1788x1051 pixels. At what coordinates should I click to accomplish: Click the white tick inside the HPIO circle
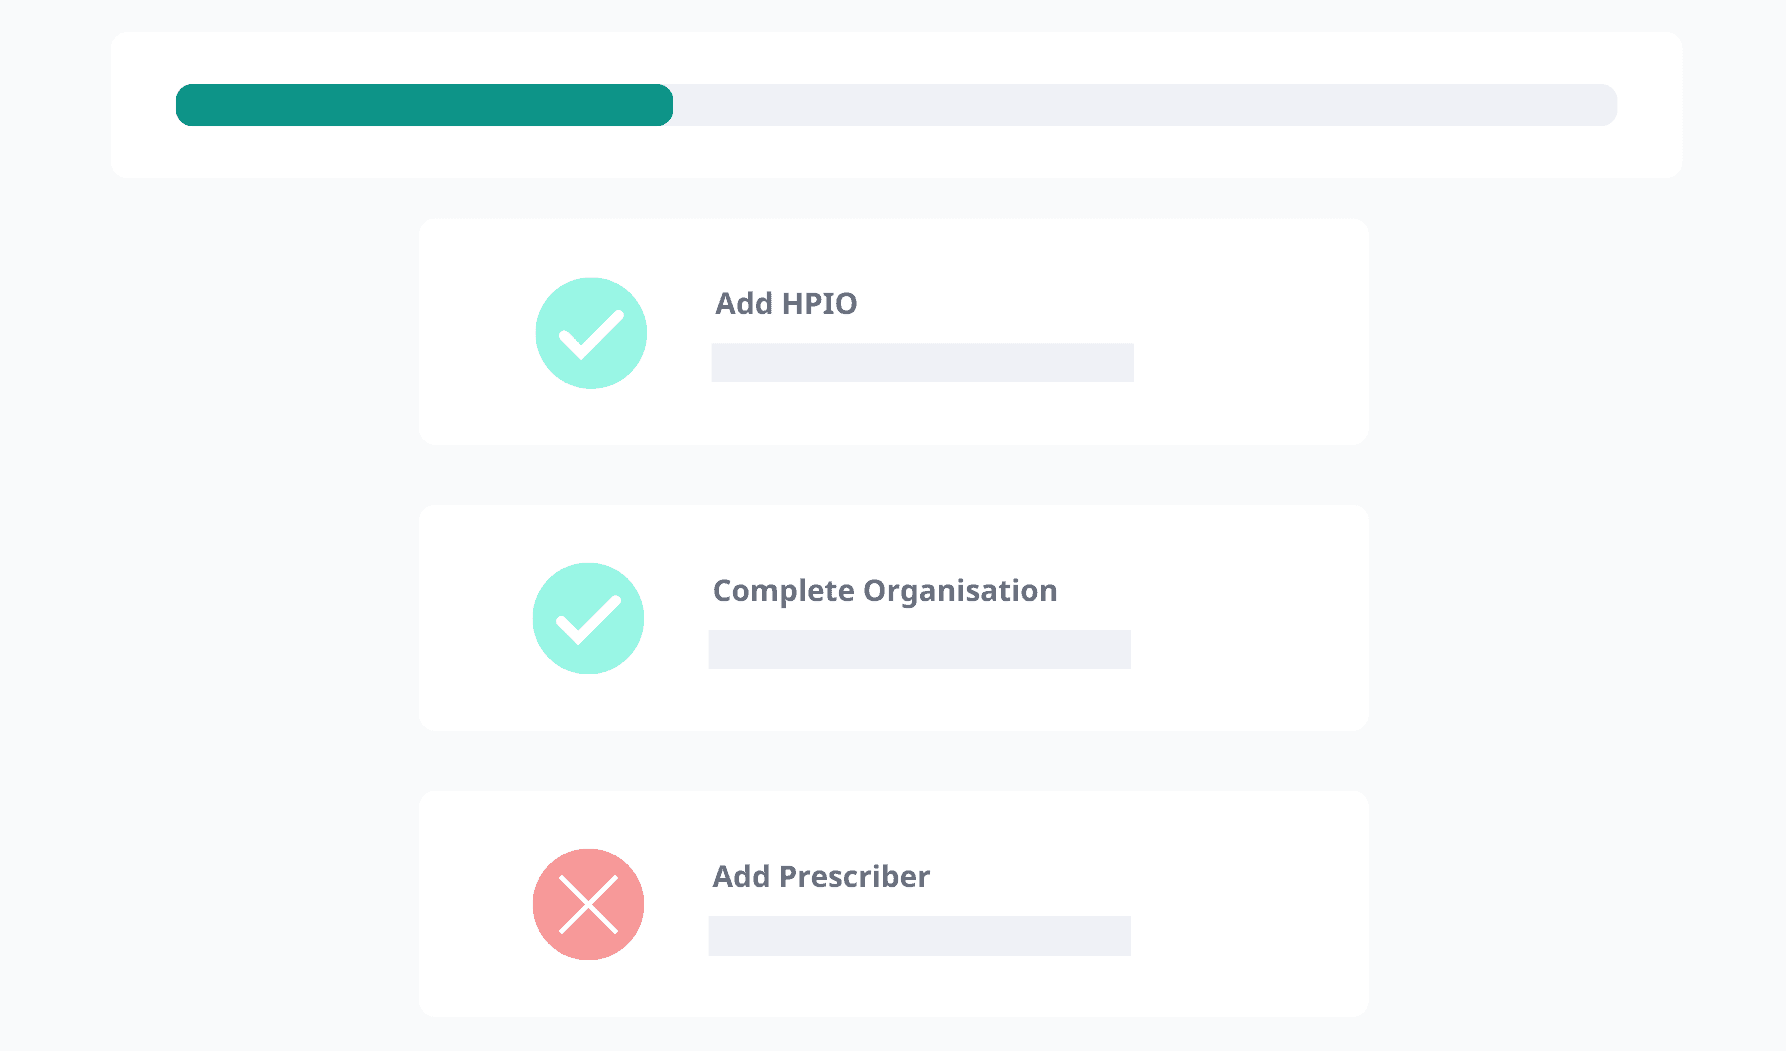point(590,335)
